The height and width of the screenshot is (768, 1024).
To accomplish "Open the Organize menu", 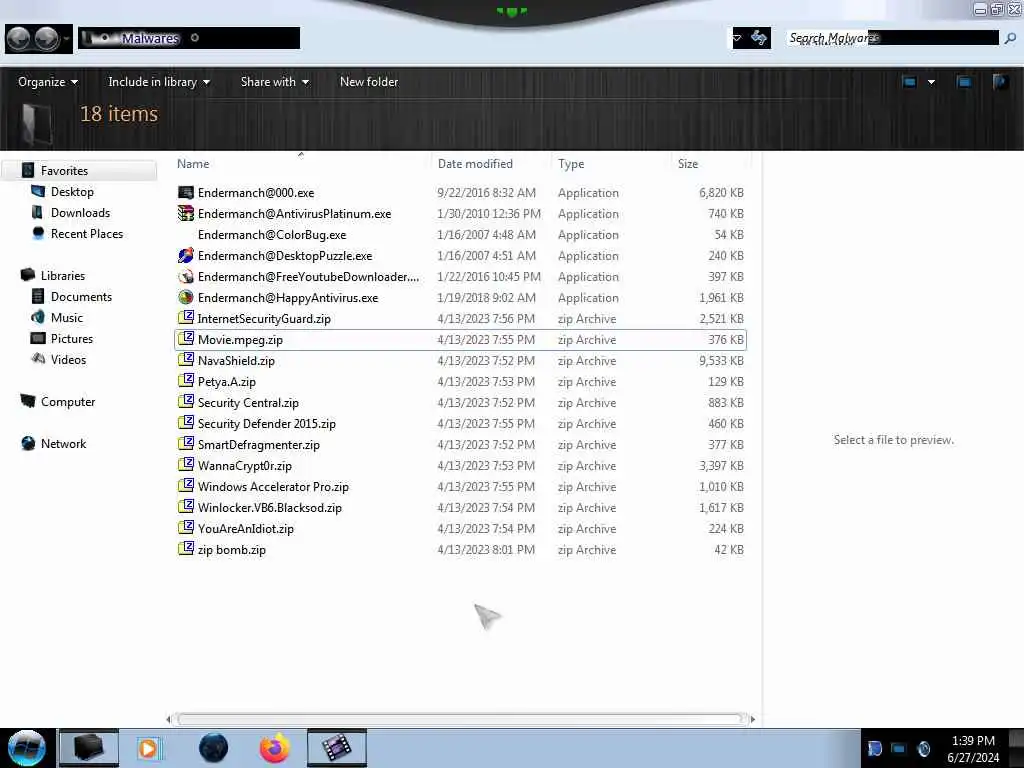I will coord(48,82).
